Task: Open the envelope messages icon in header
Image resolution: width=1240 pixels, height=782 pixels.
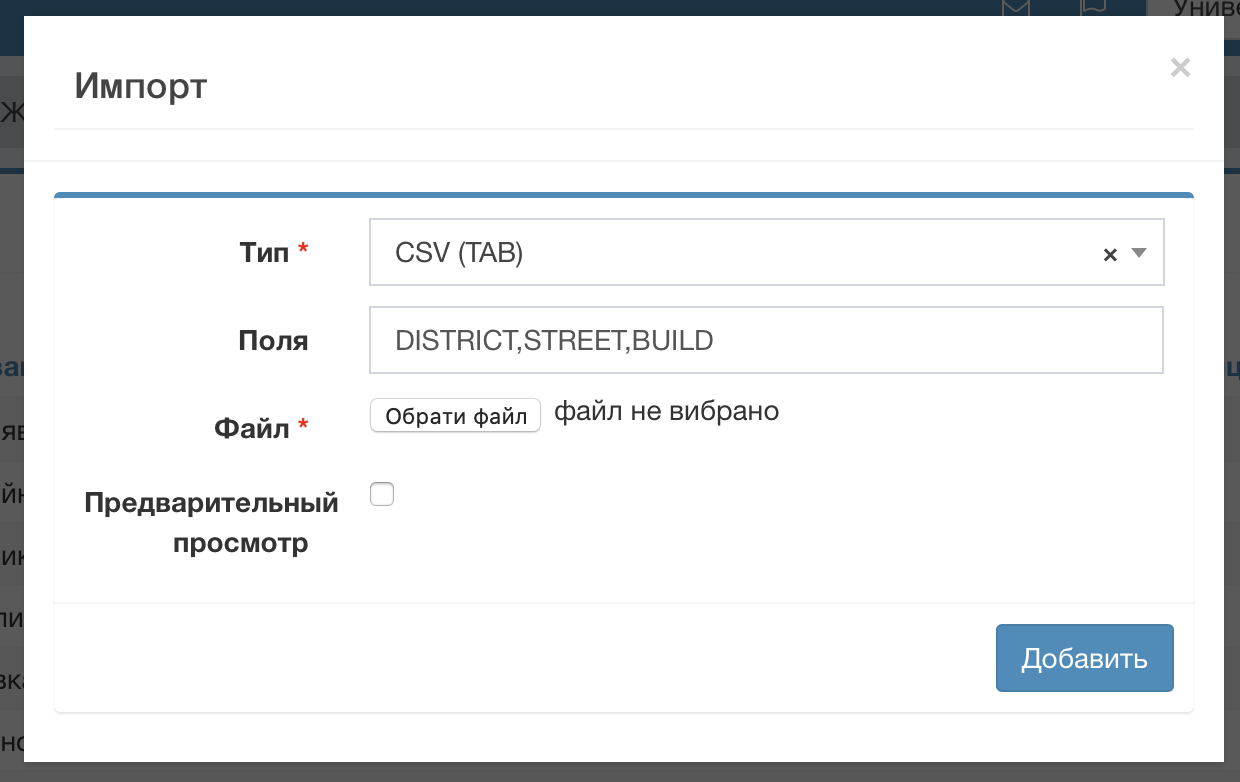Action: (x=1015, y=8)
